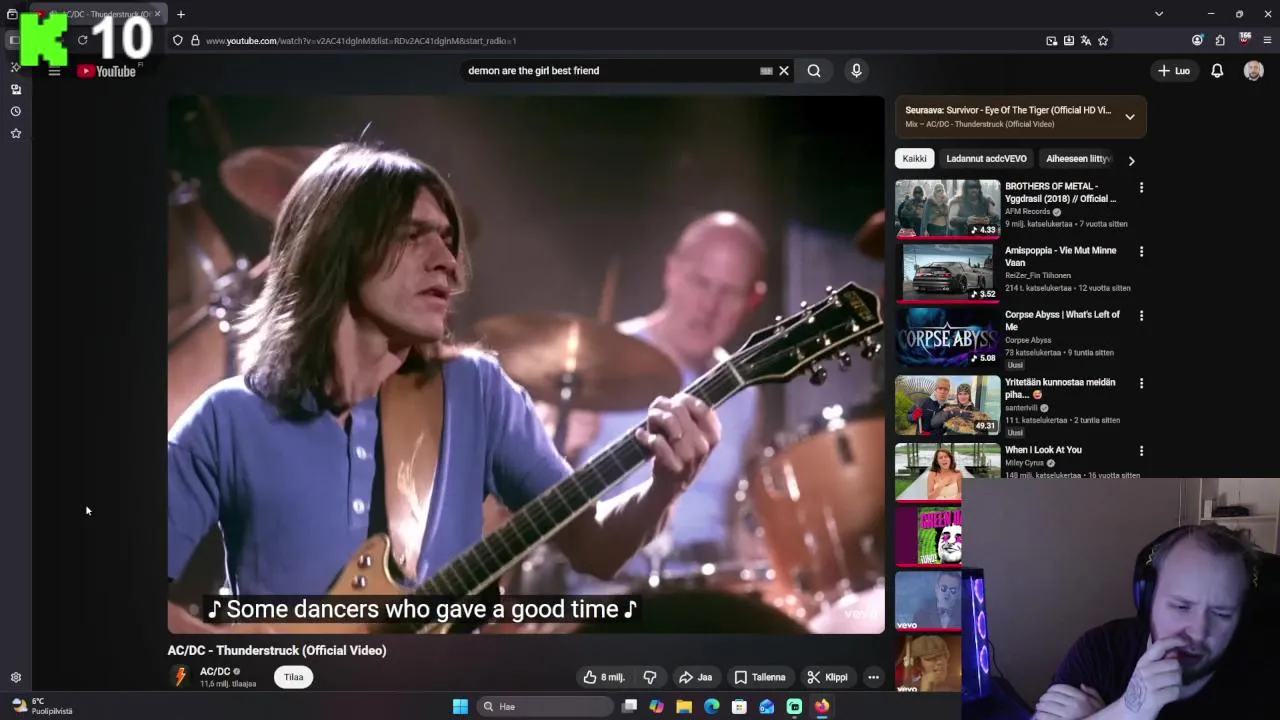Open Microsoft Edge from taskbar
Screen dimensions: 1280x720
[711, 707]
